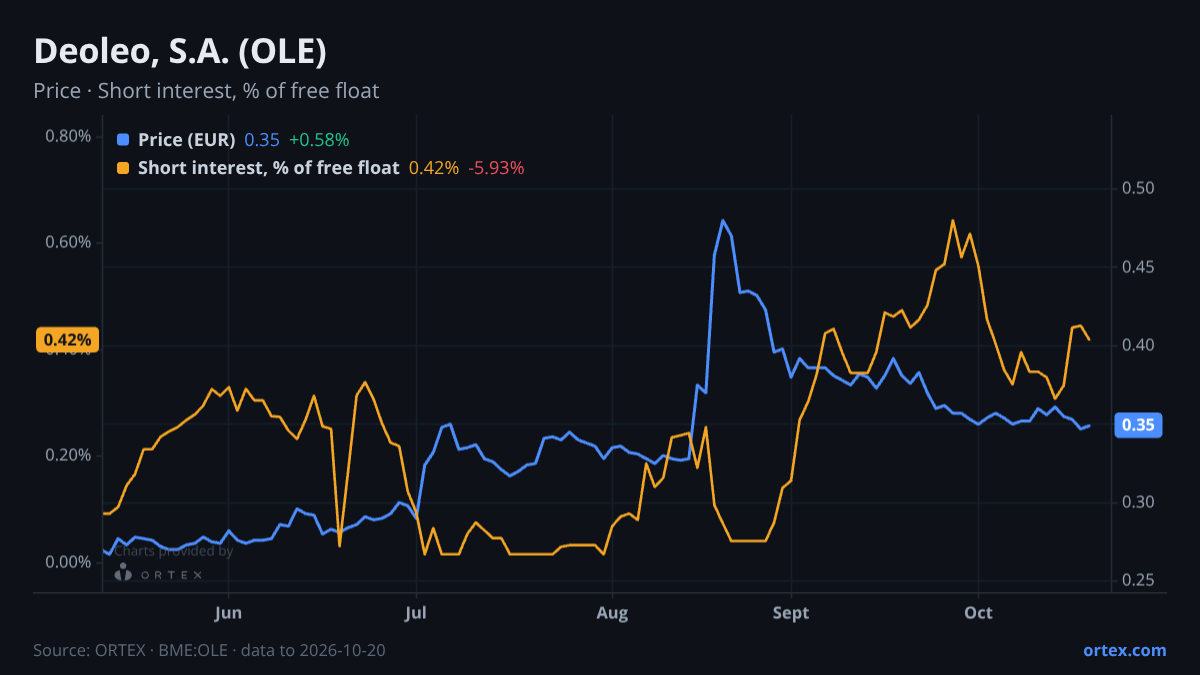The width and height of the screenshot is (1200, 675).
Task: Click the Oct x-axis label
Action: [979, 612]
